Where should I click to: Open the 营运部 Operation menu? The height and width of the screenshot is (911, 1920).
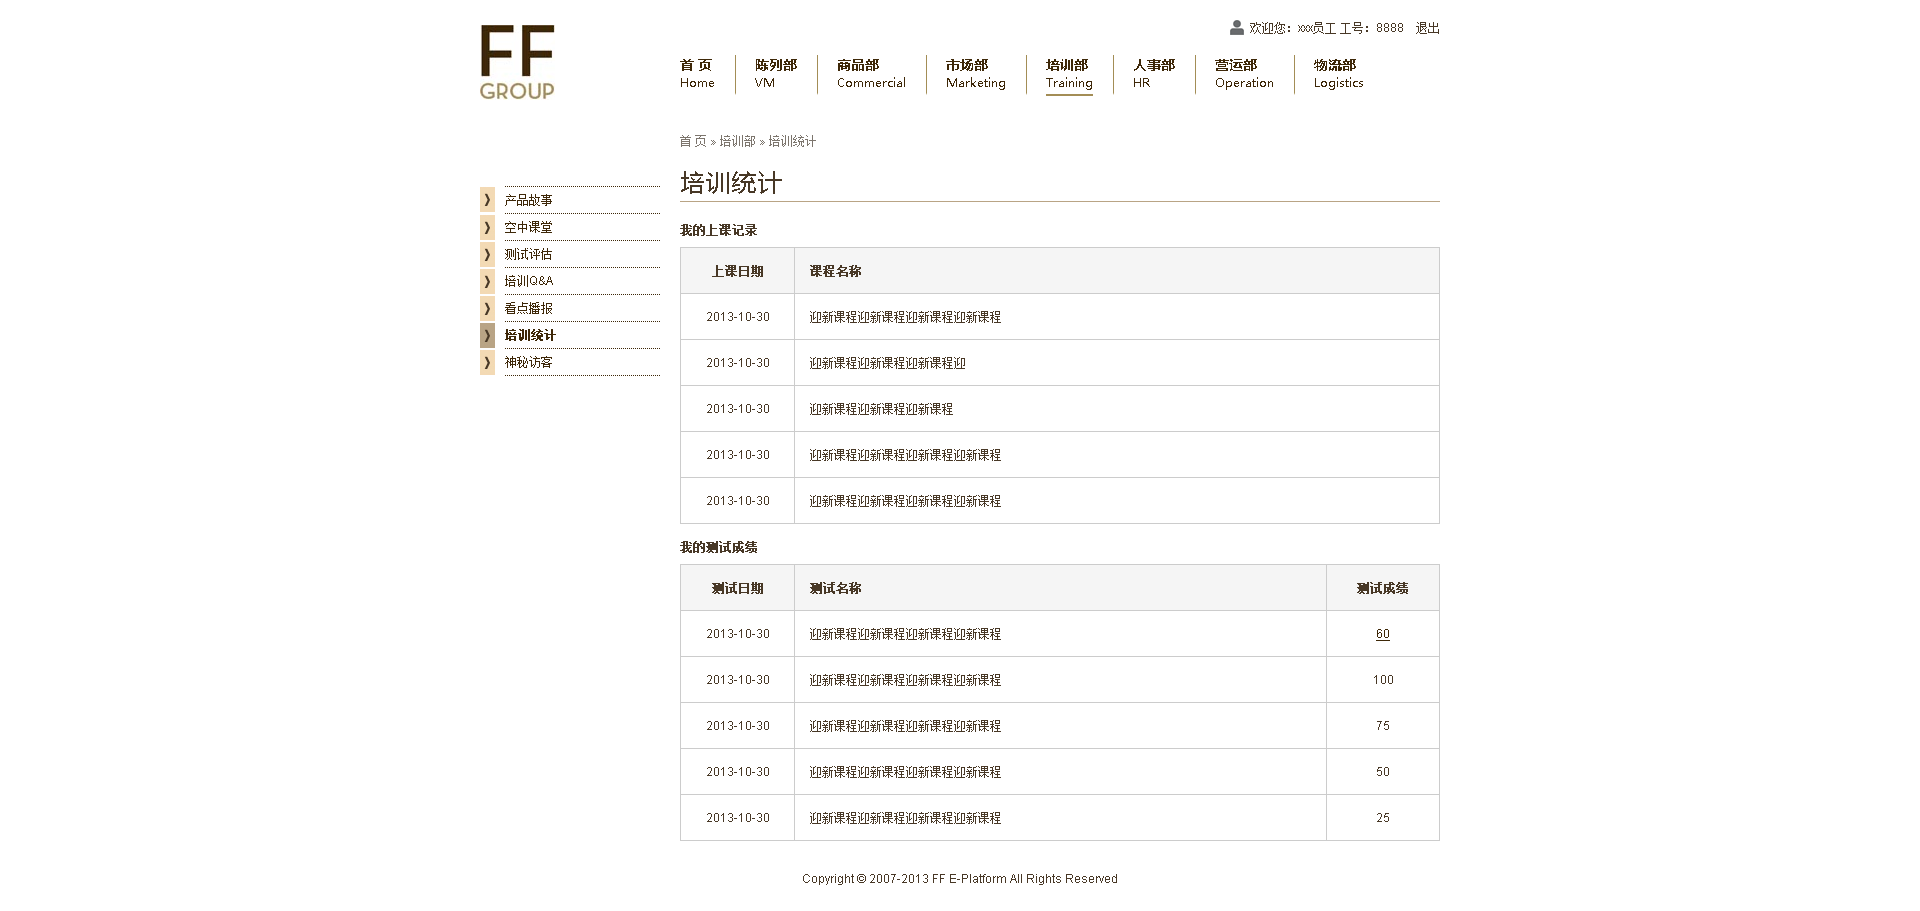click(x=1244, y=74)
